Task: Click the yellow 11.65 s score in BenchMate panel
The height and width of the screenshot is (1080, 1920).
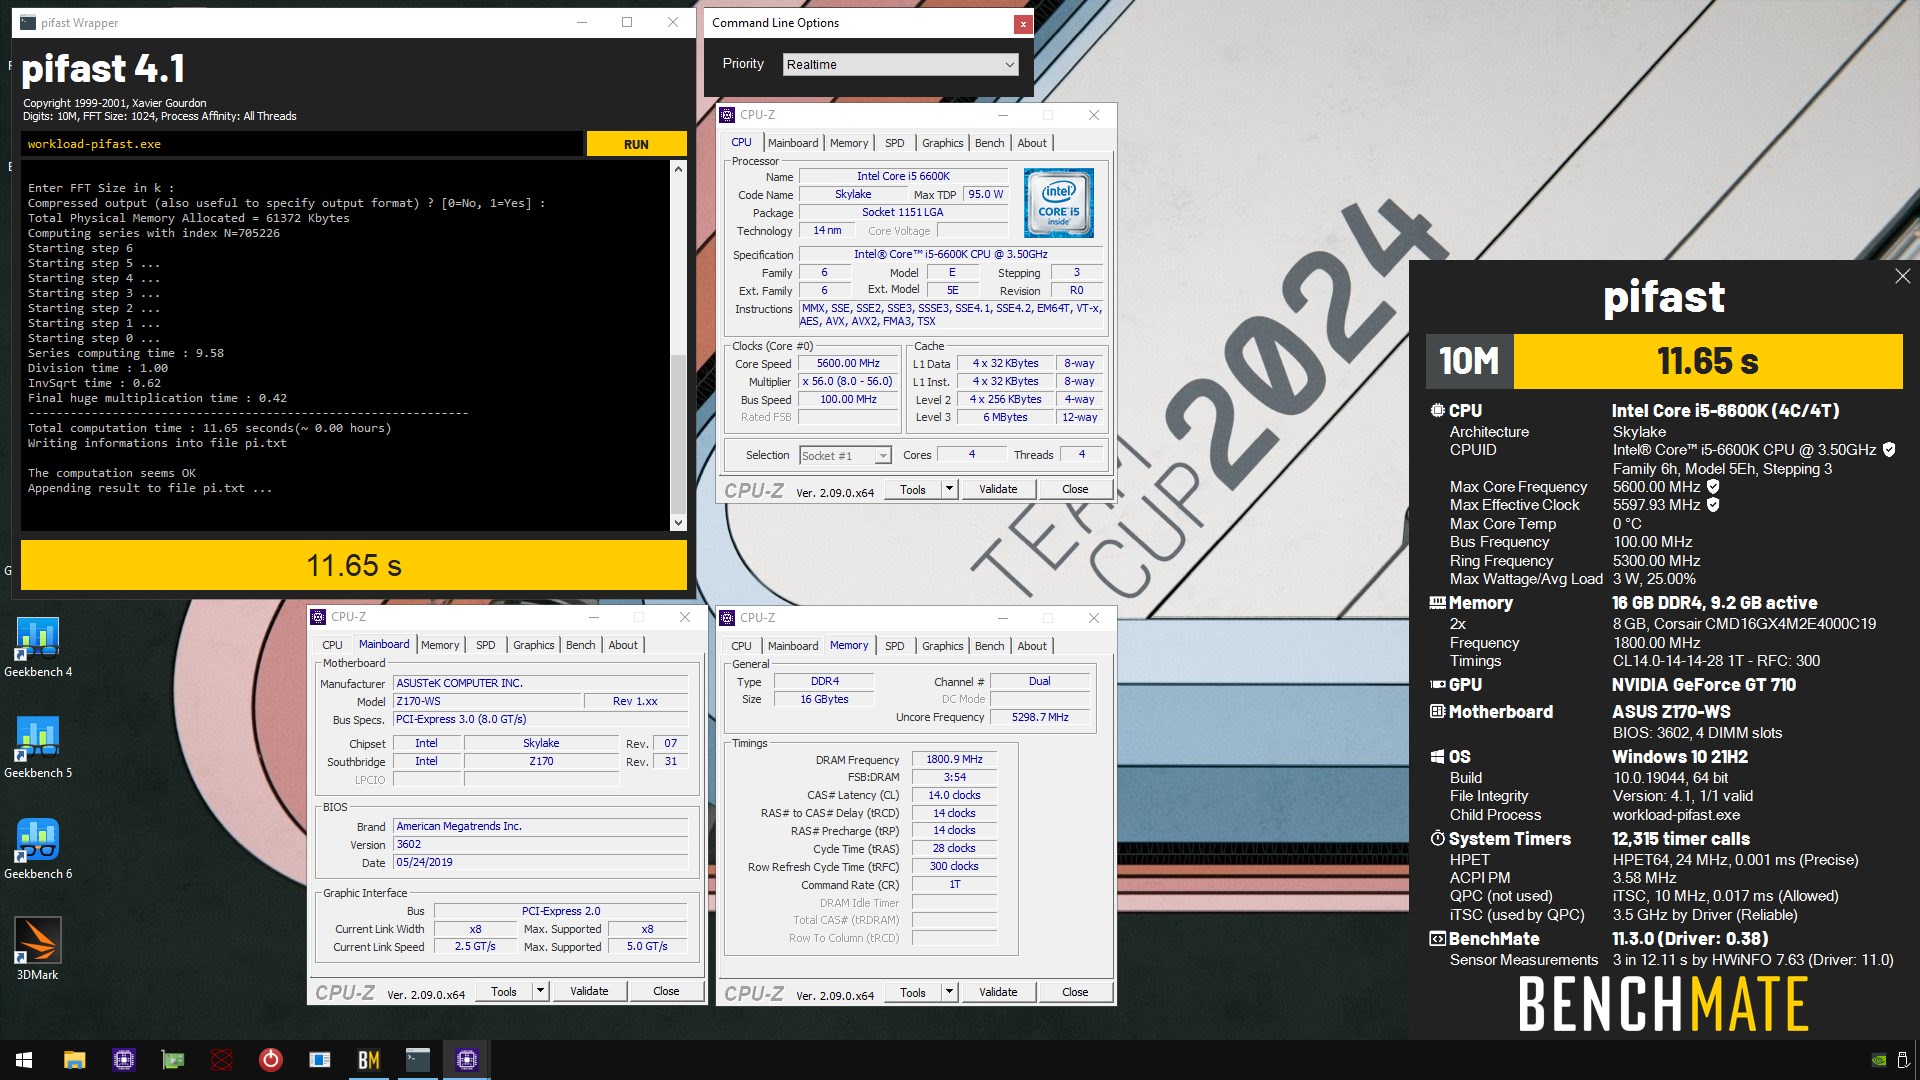Action: click(1707, 361)
